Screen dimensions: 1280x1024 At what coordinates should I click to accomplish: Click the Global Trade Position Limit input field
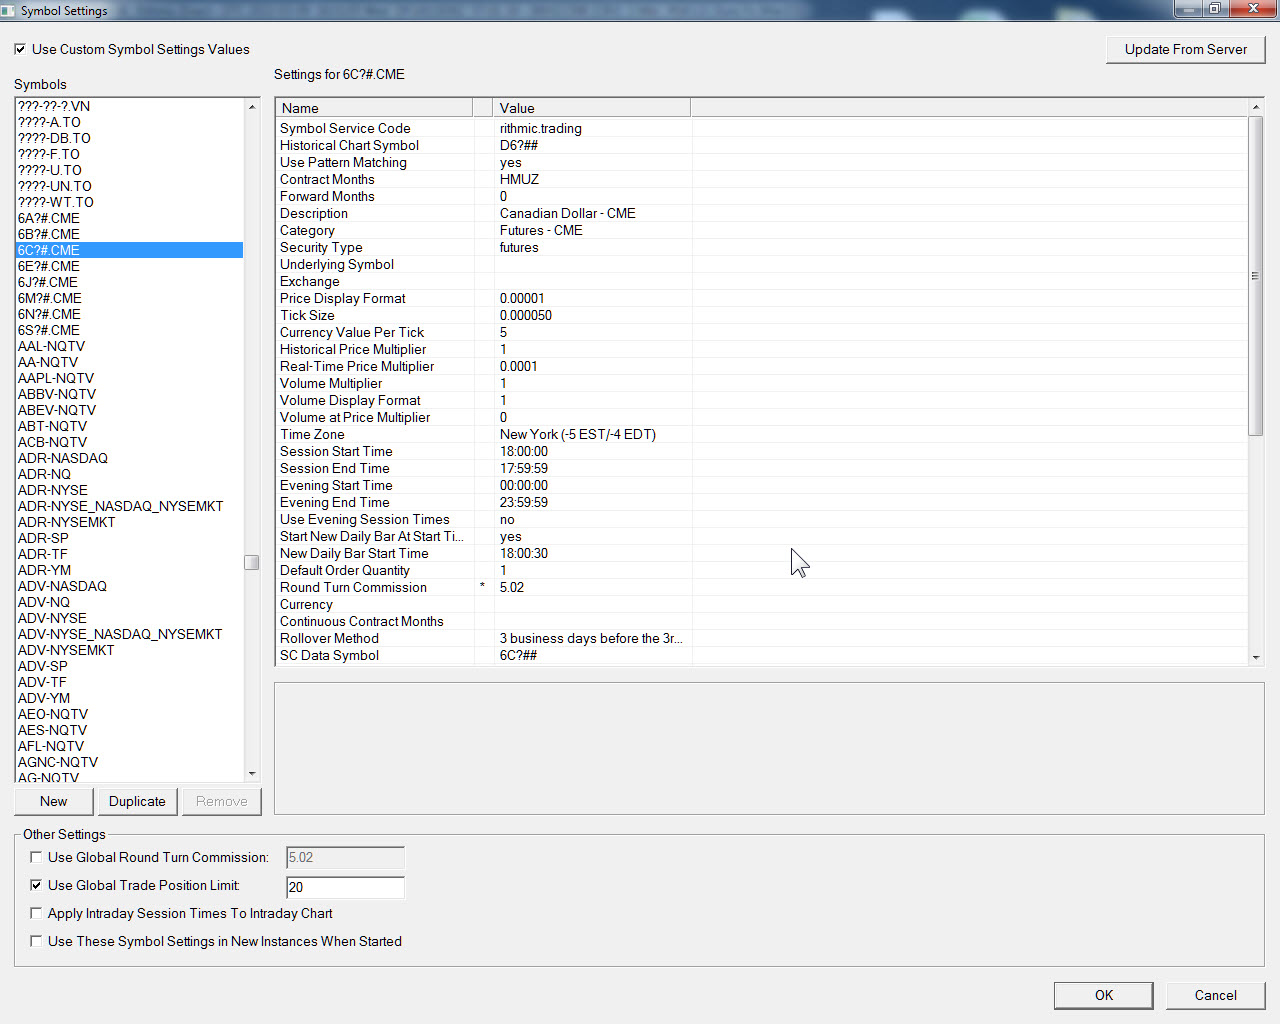point(345,887)
